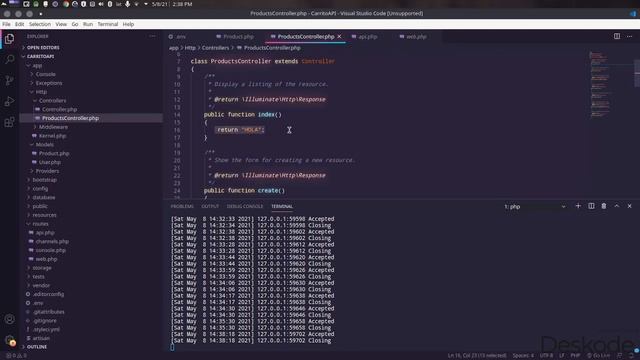Click Controllers in the breadcrumb path
Viewport: 640px width, 360px height.
(216, 48)
